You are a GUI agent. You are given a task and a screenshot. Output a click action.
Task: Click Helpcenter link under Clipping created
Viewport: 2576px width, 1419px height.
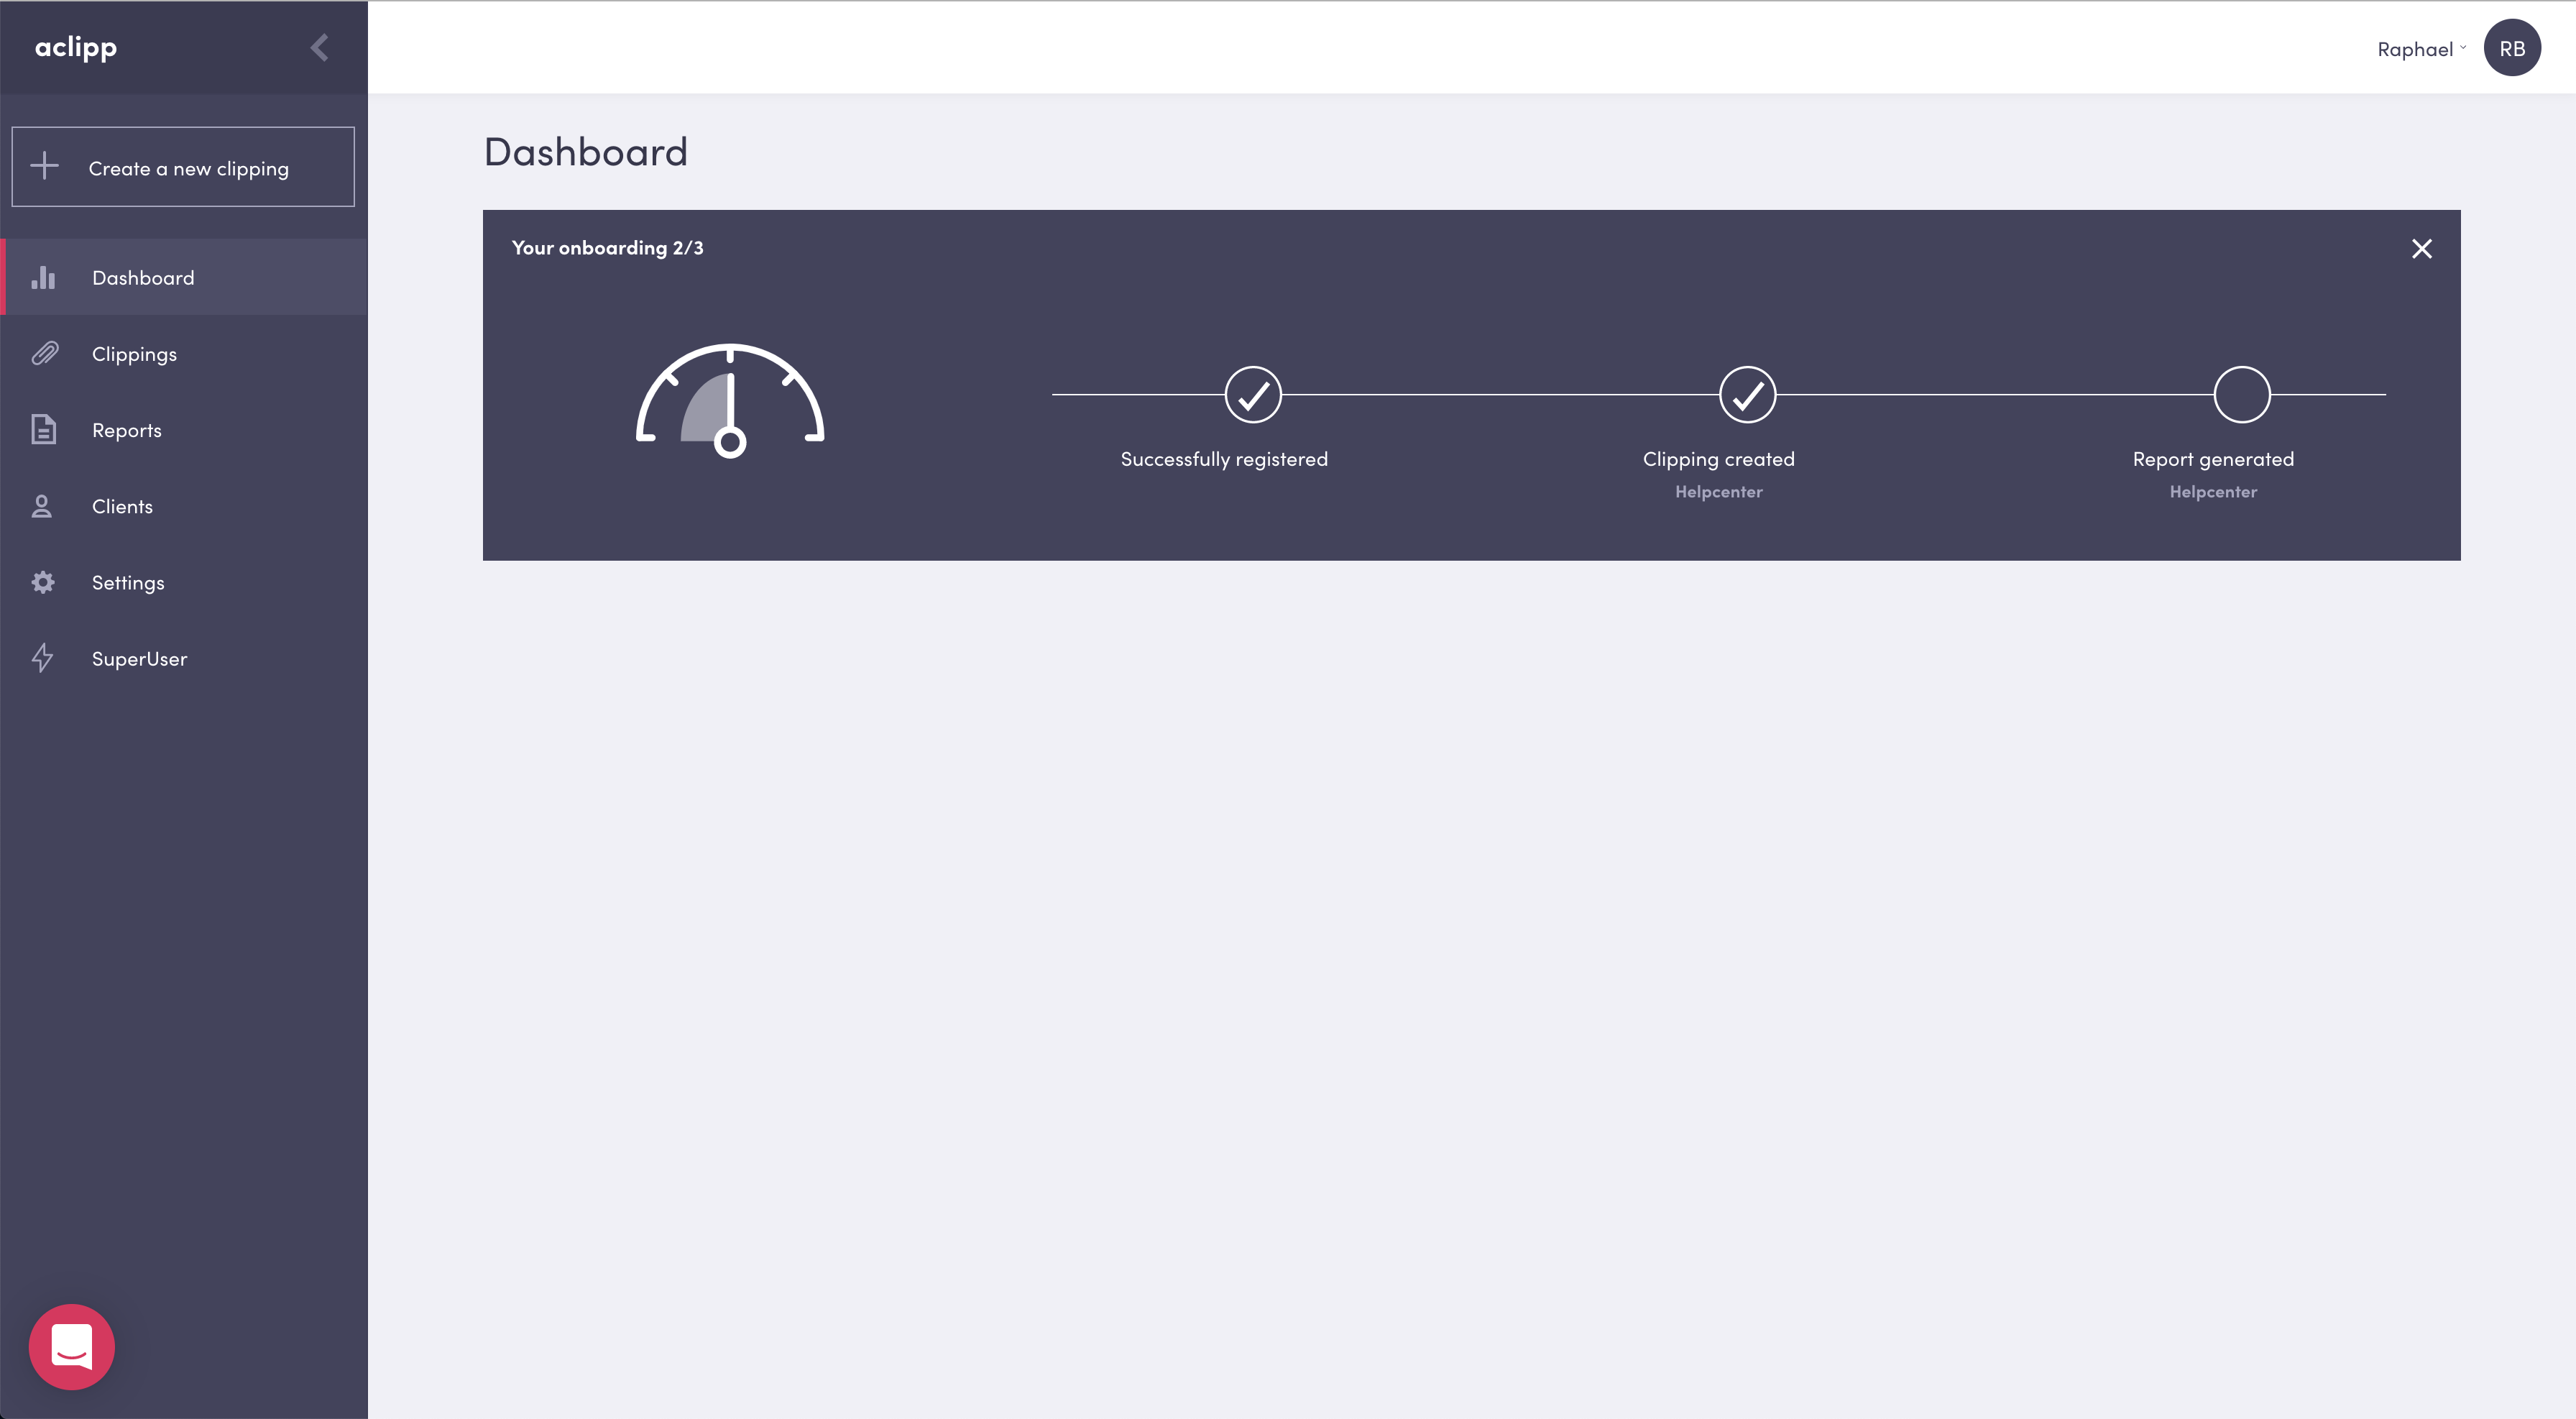pyautogui.click(x=1718, y=492)
